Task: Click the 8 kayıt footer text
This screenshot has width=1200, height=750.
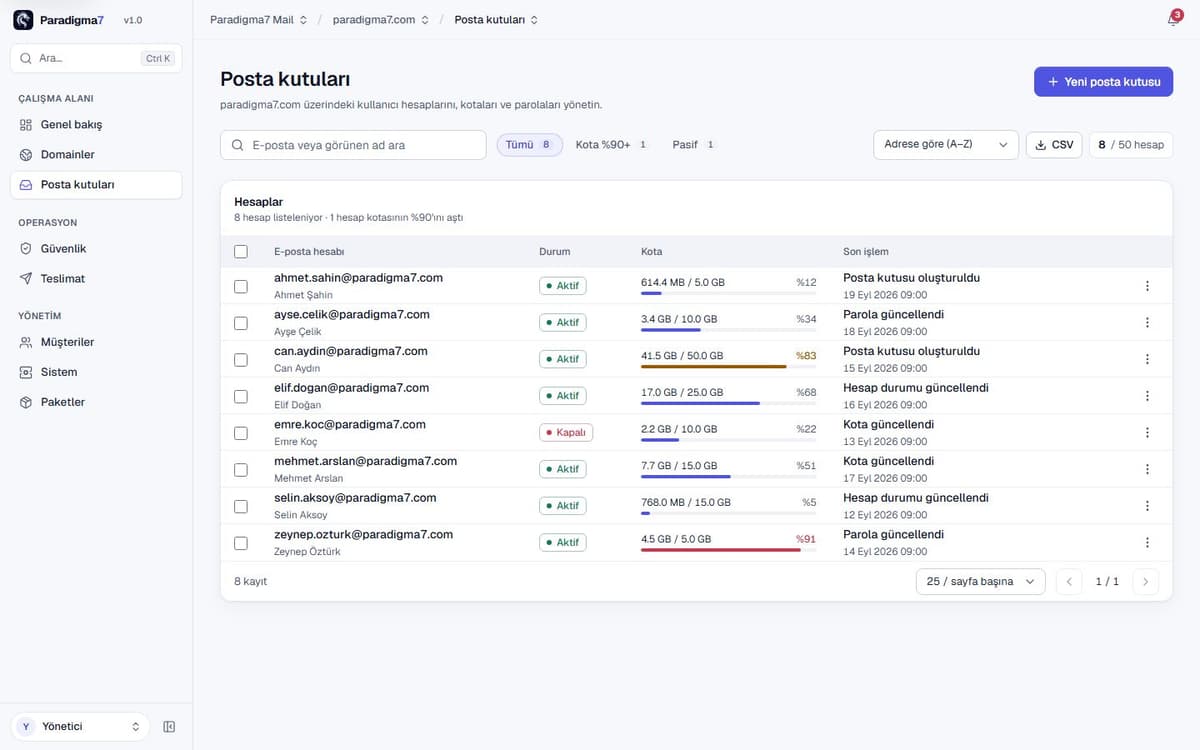Action: point(250,581)
